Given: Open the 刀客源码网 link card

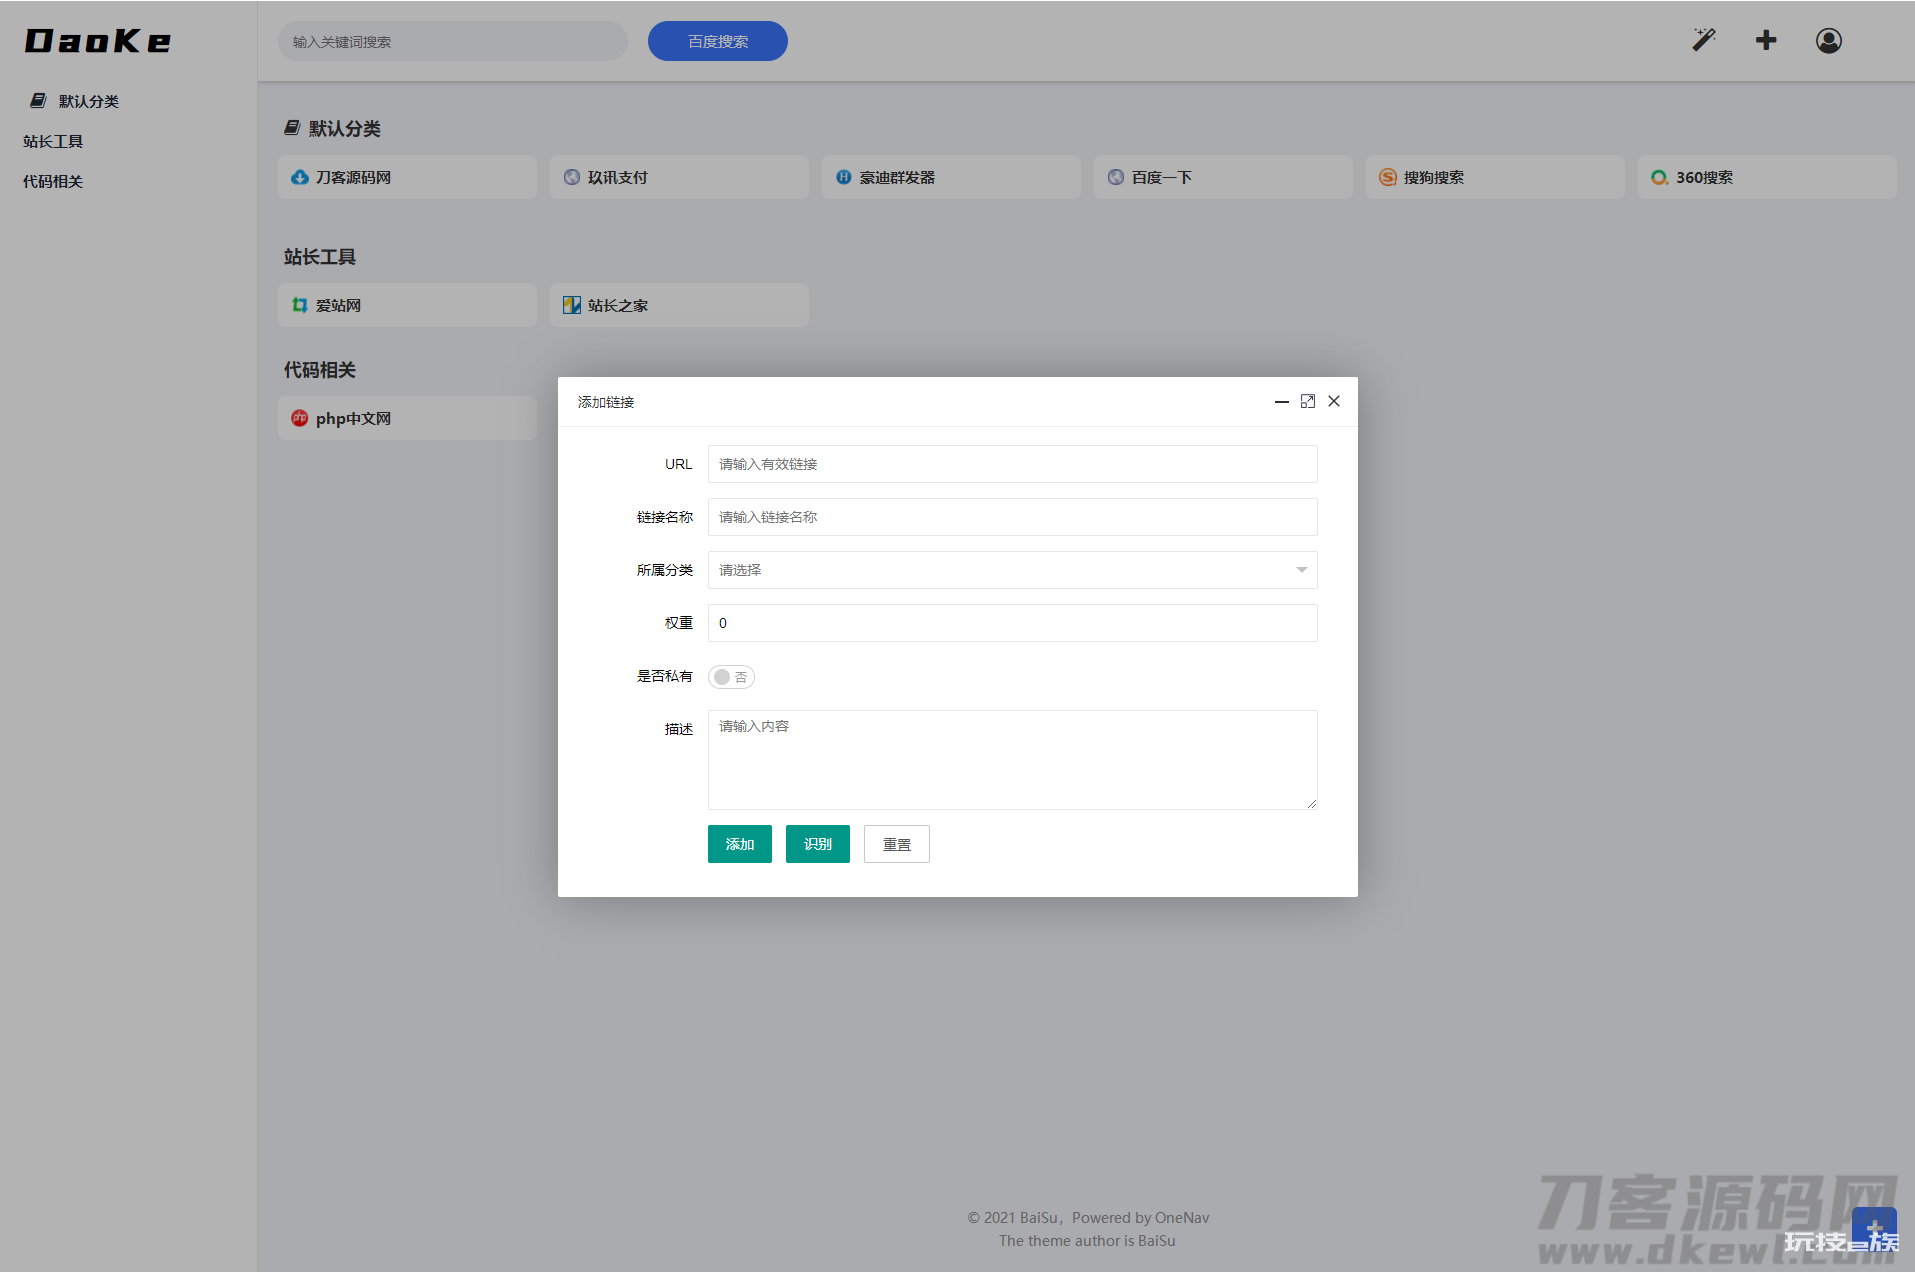Looking at the screenshot, I should pos(407,177).
